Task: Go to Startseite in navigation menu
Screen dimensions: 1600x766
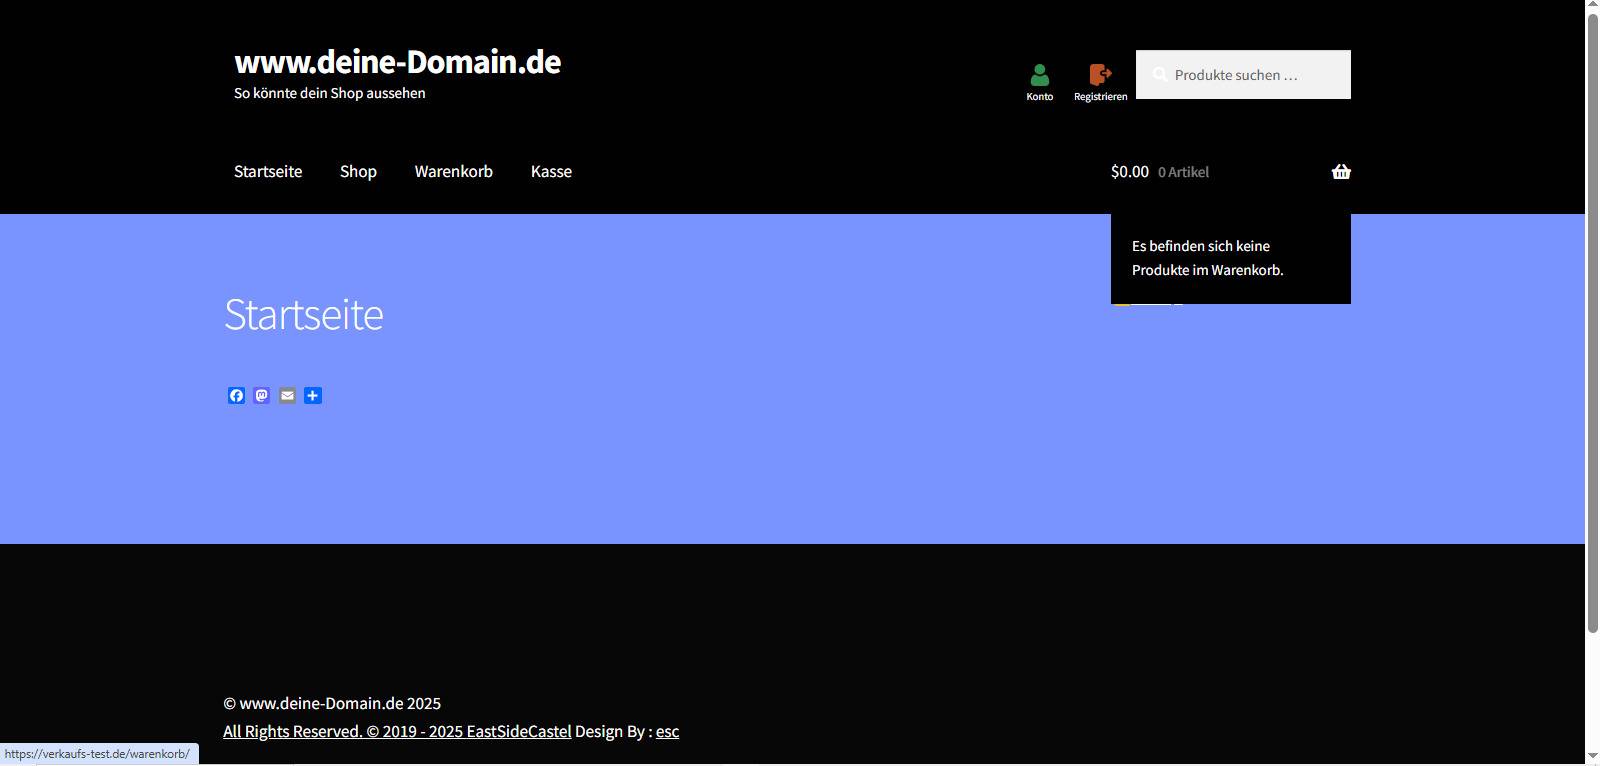Action: coord(268,172)
